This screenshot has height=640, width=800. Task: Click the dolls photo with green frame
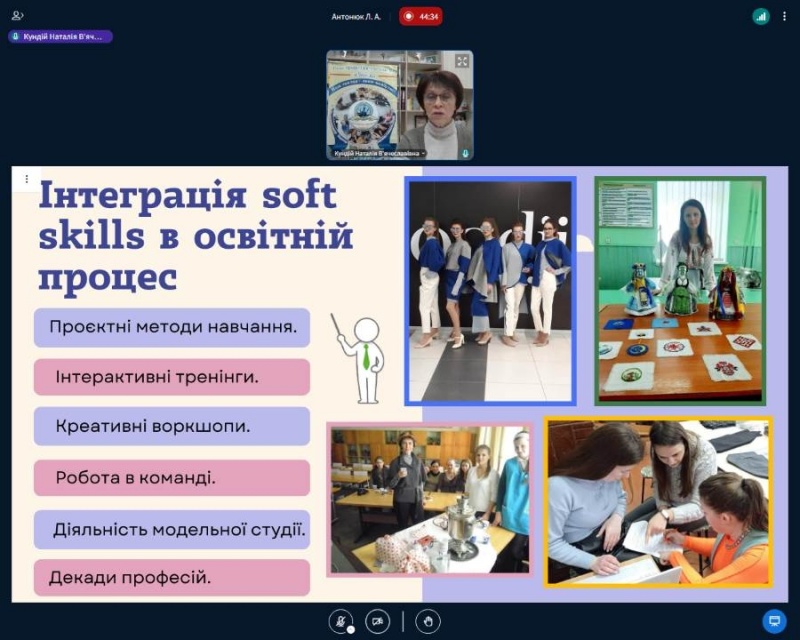click(x=680, y=290)
